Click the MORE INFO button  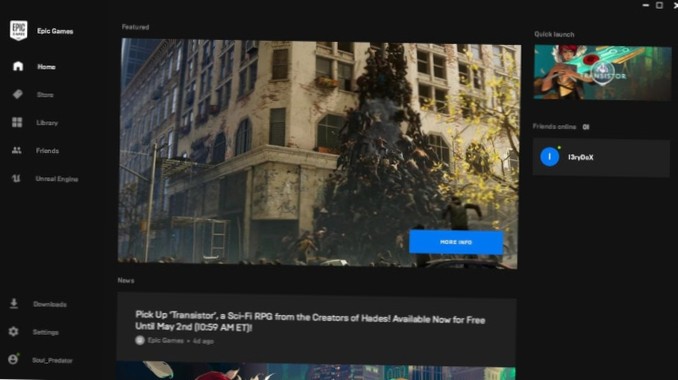pos(456,242)
